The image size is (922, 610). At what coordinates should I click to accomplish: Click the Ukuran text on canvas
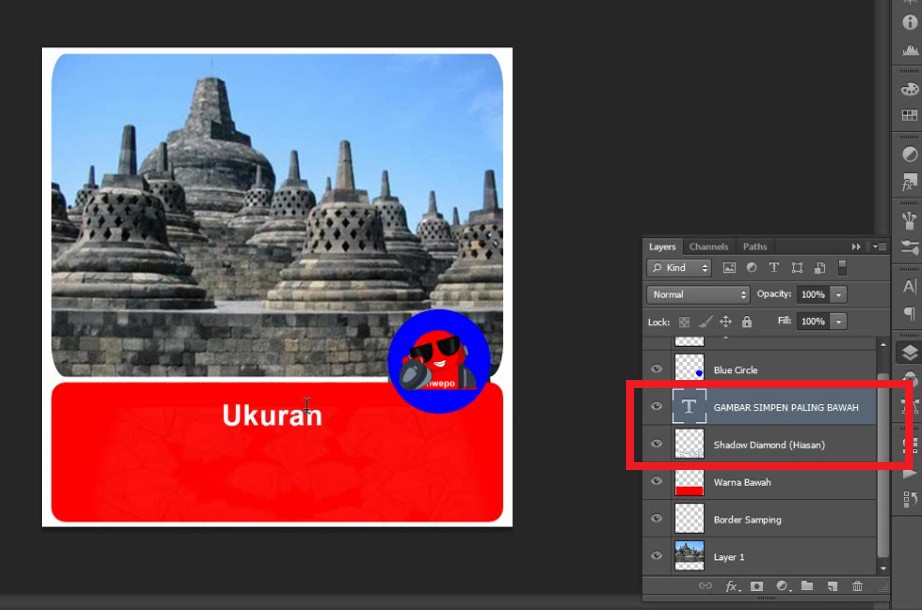(272, 415)
